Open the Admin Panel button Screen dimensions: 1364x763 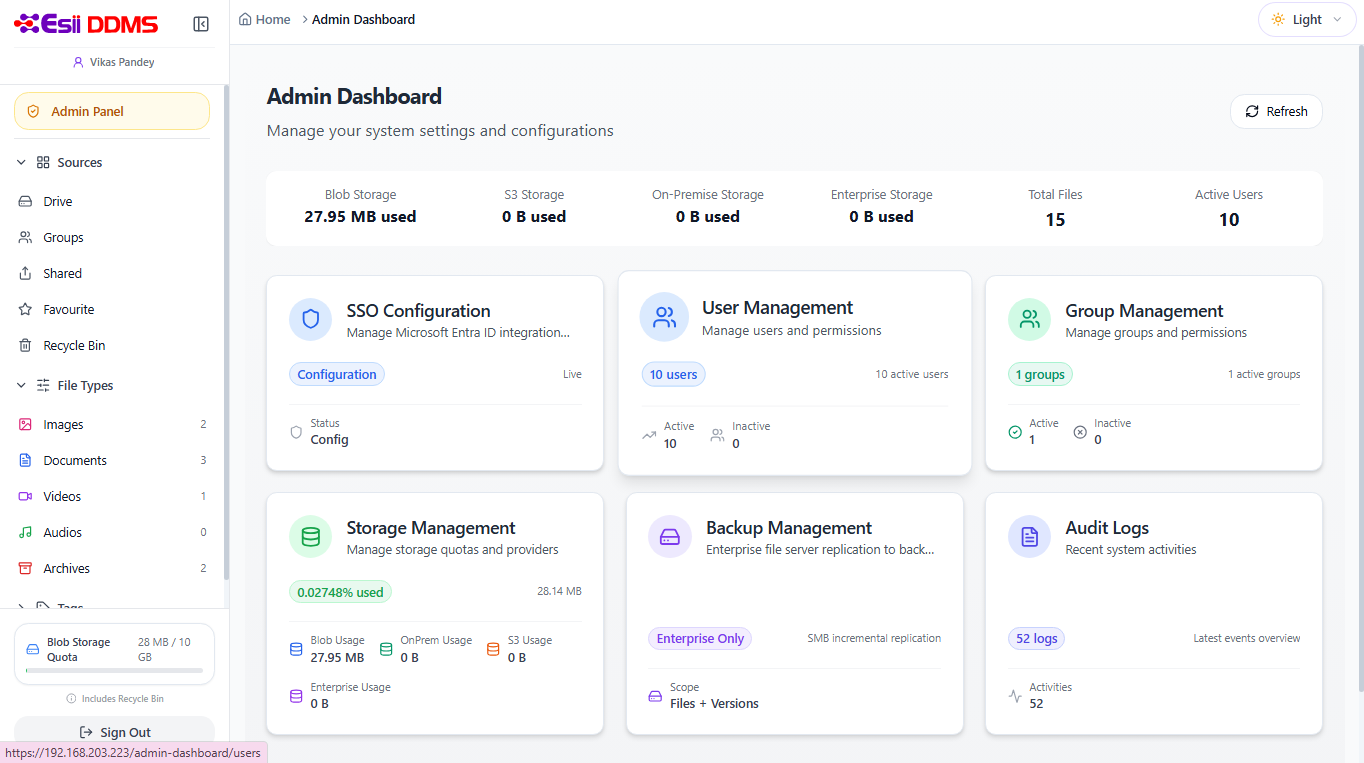point(112,111)
